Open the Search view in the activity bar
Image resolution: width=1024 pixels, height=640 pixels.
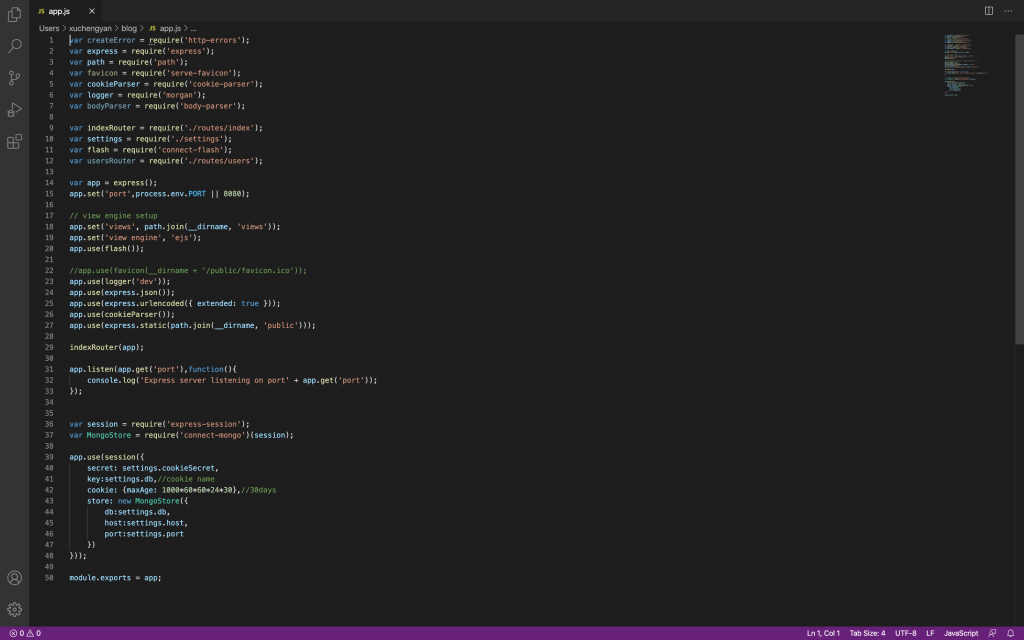[14, 46]
